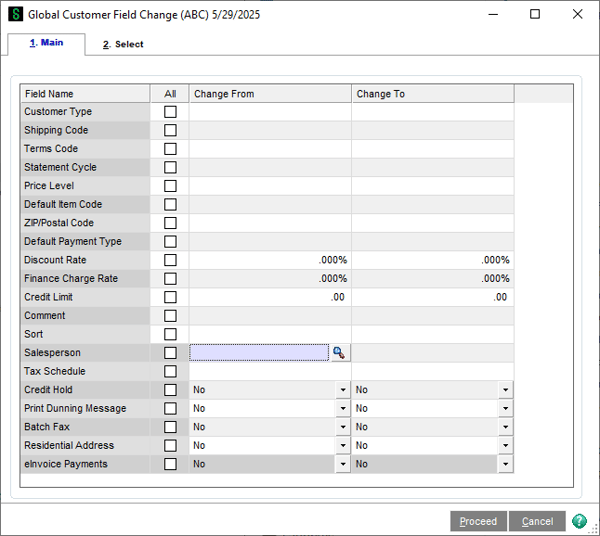Screen dimensions: 600x536
Task: Go to the Main tab
Action: click(45, 43)
